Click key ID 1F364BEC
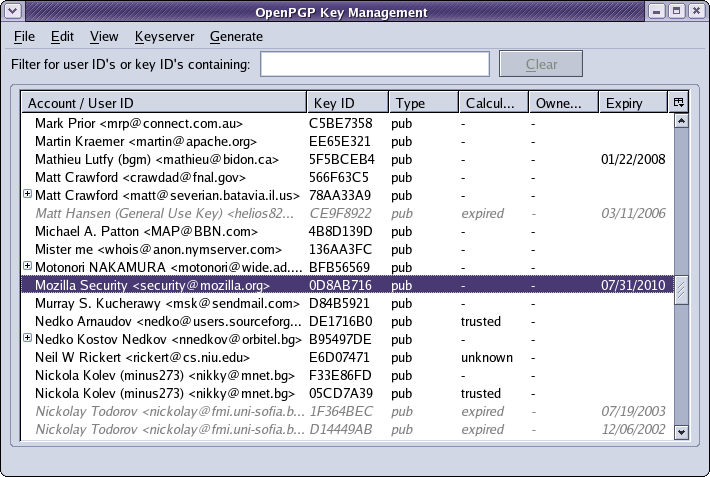The image size is (710, 477). (x=341, y=411)
